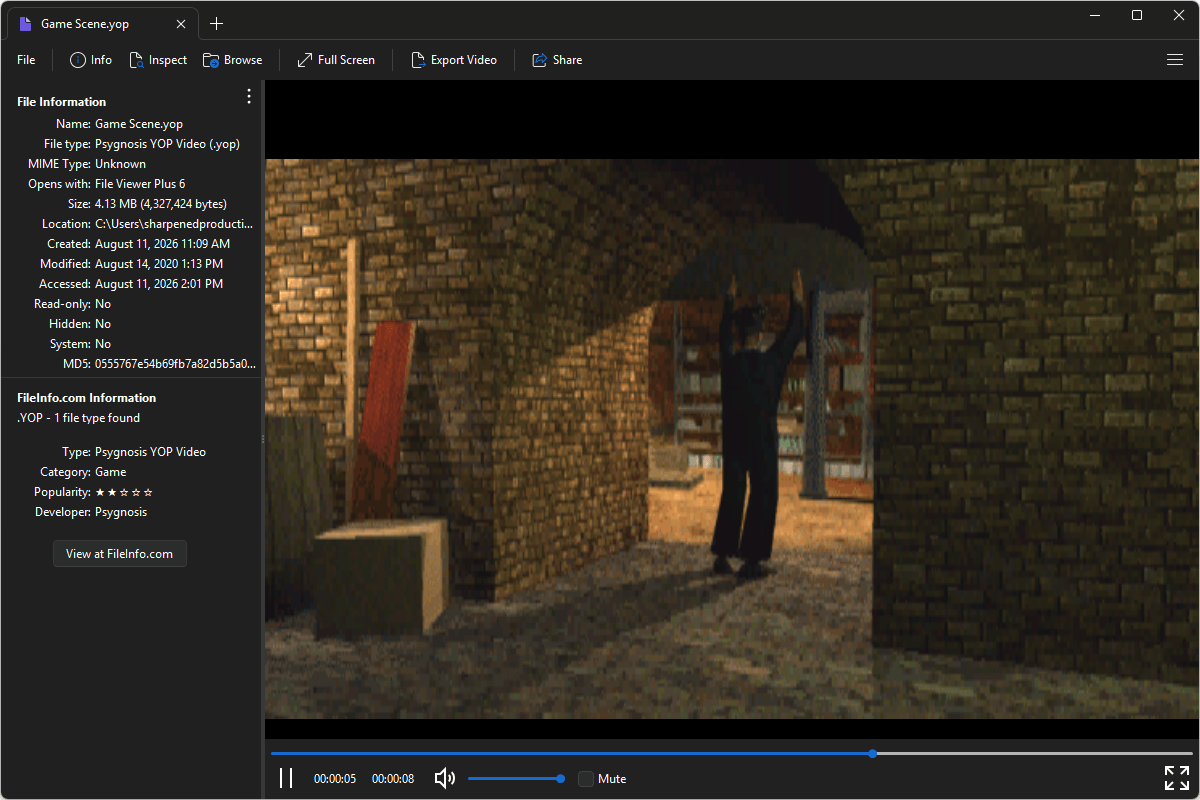The height and width of the screenshot is (800, 1200).
Task: Click the Location path value
Action: click(175, 224)
